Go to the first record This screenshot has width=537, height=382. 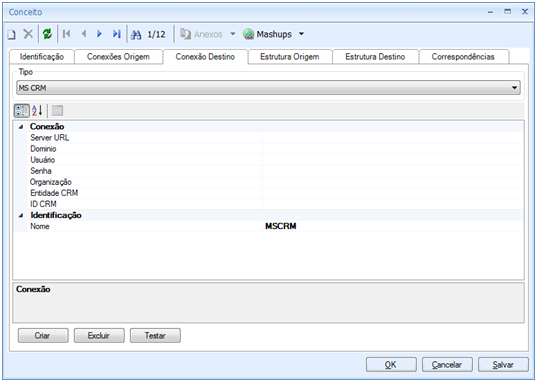click(66, 34)
